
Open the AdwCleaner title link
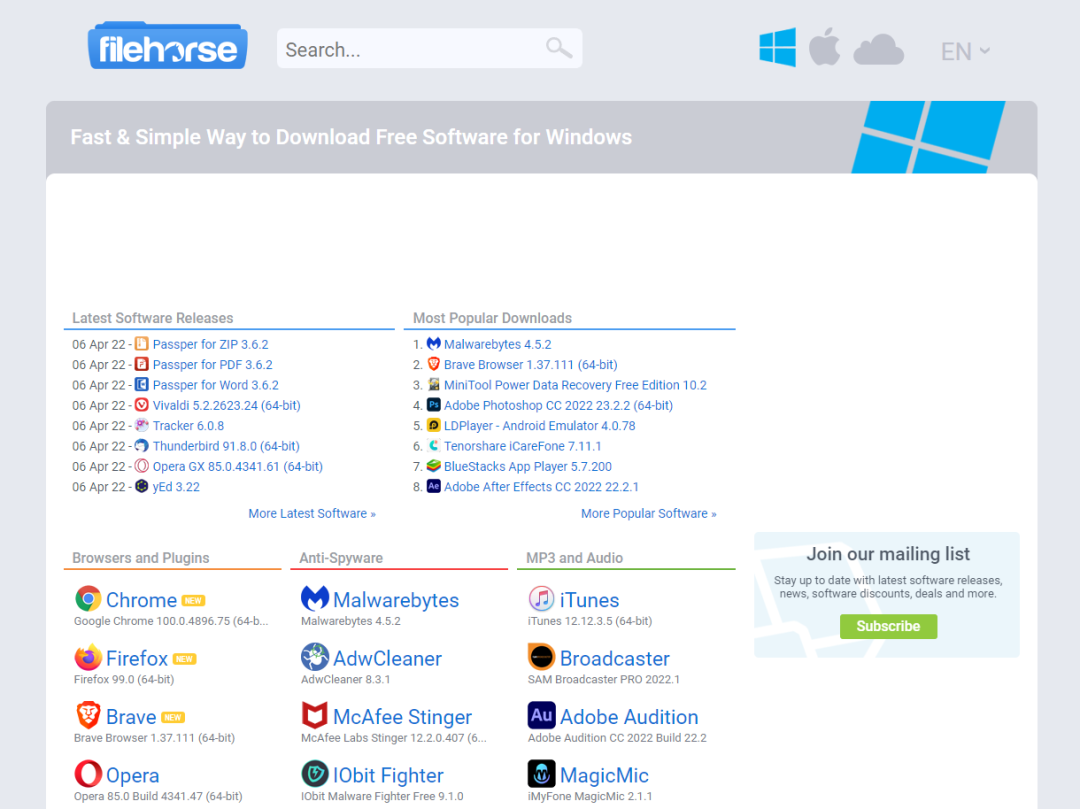(387, 658)
